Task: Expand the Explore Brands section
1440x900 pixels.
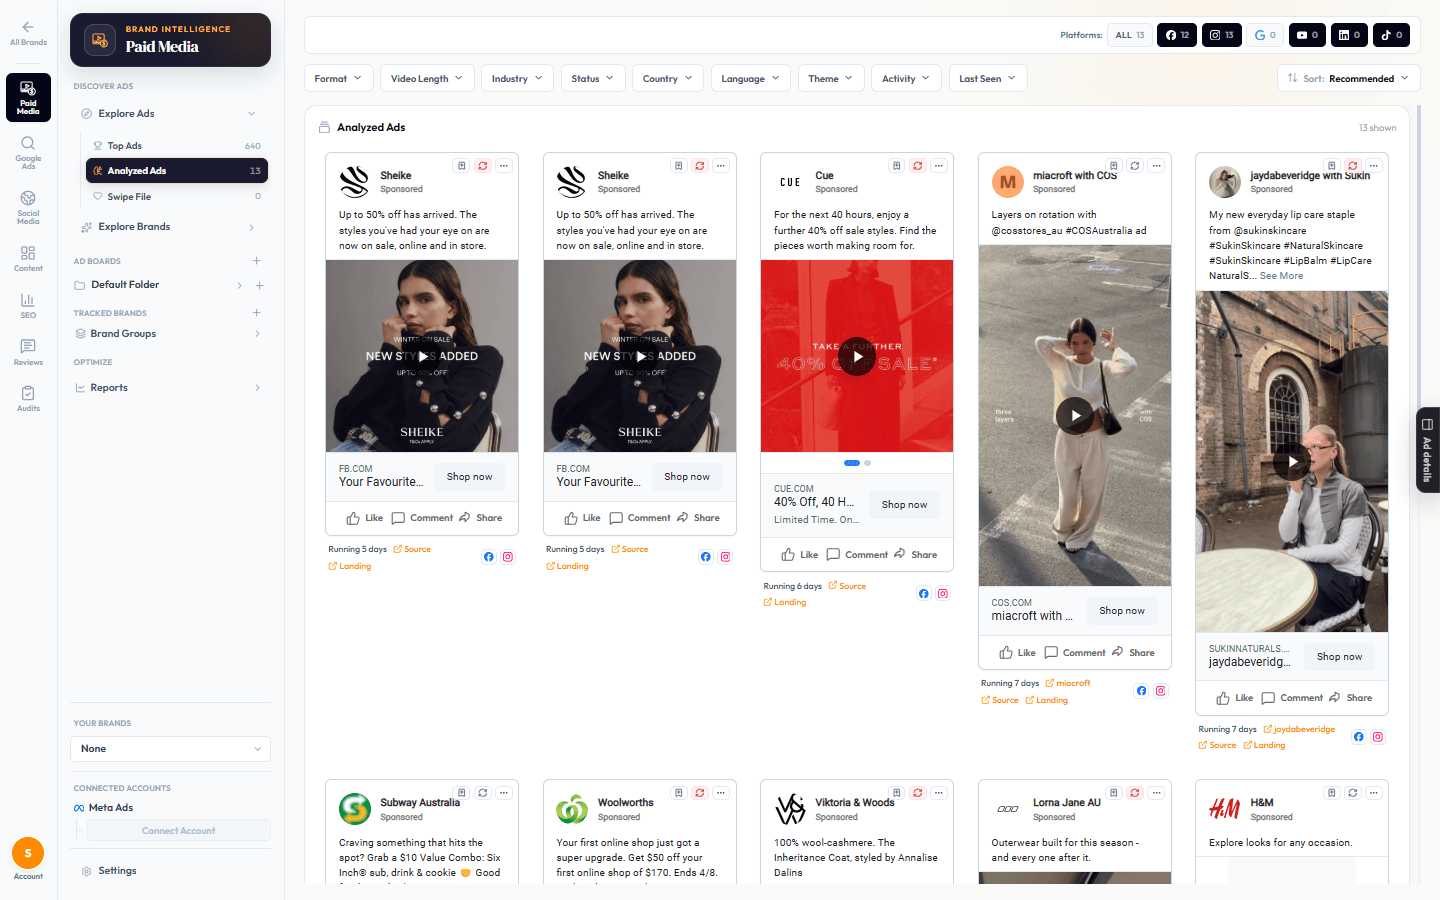Action: (x=170, y=227)
